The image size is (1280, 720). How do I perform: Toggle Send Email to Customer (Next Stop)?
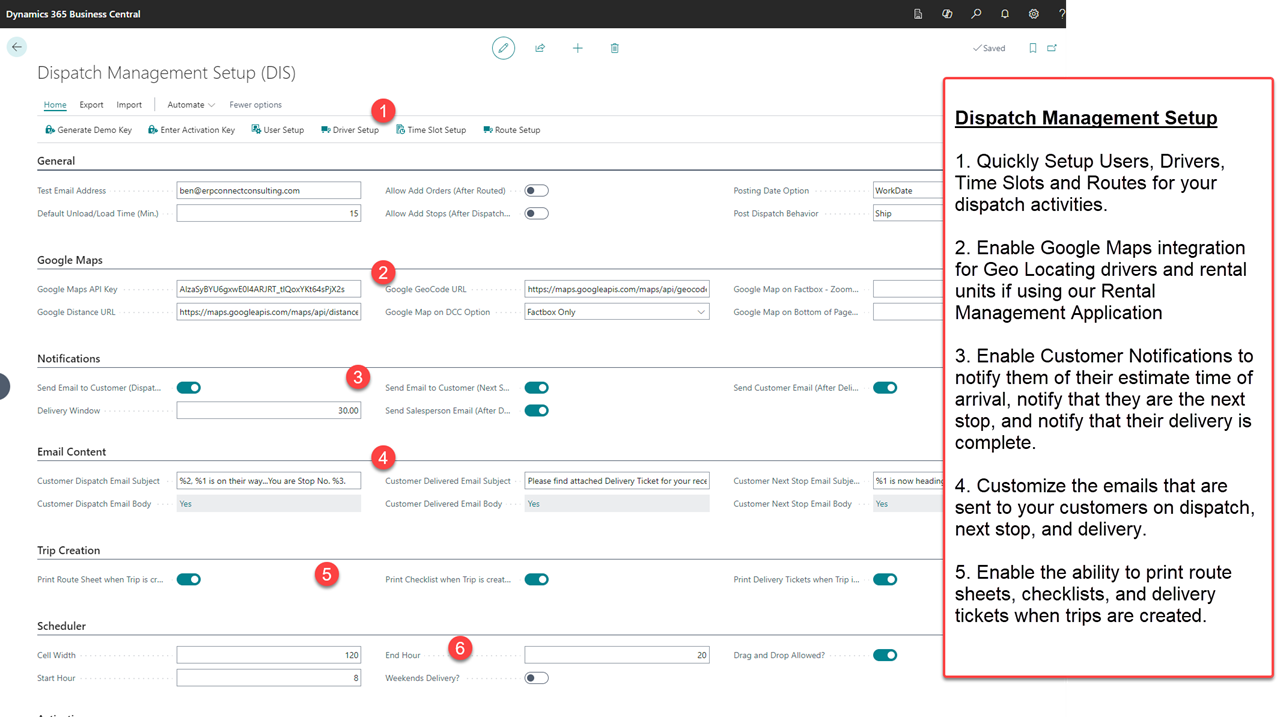click(x=537, y=388)
